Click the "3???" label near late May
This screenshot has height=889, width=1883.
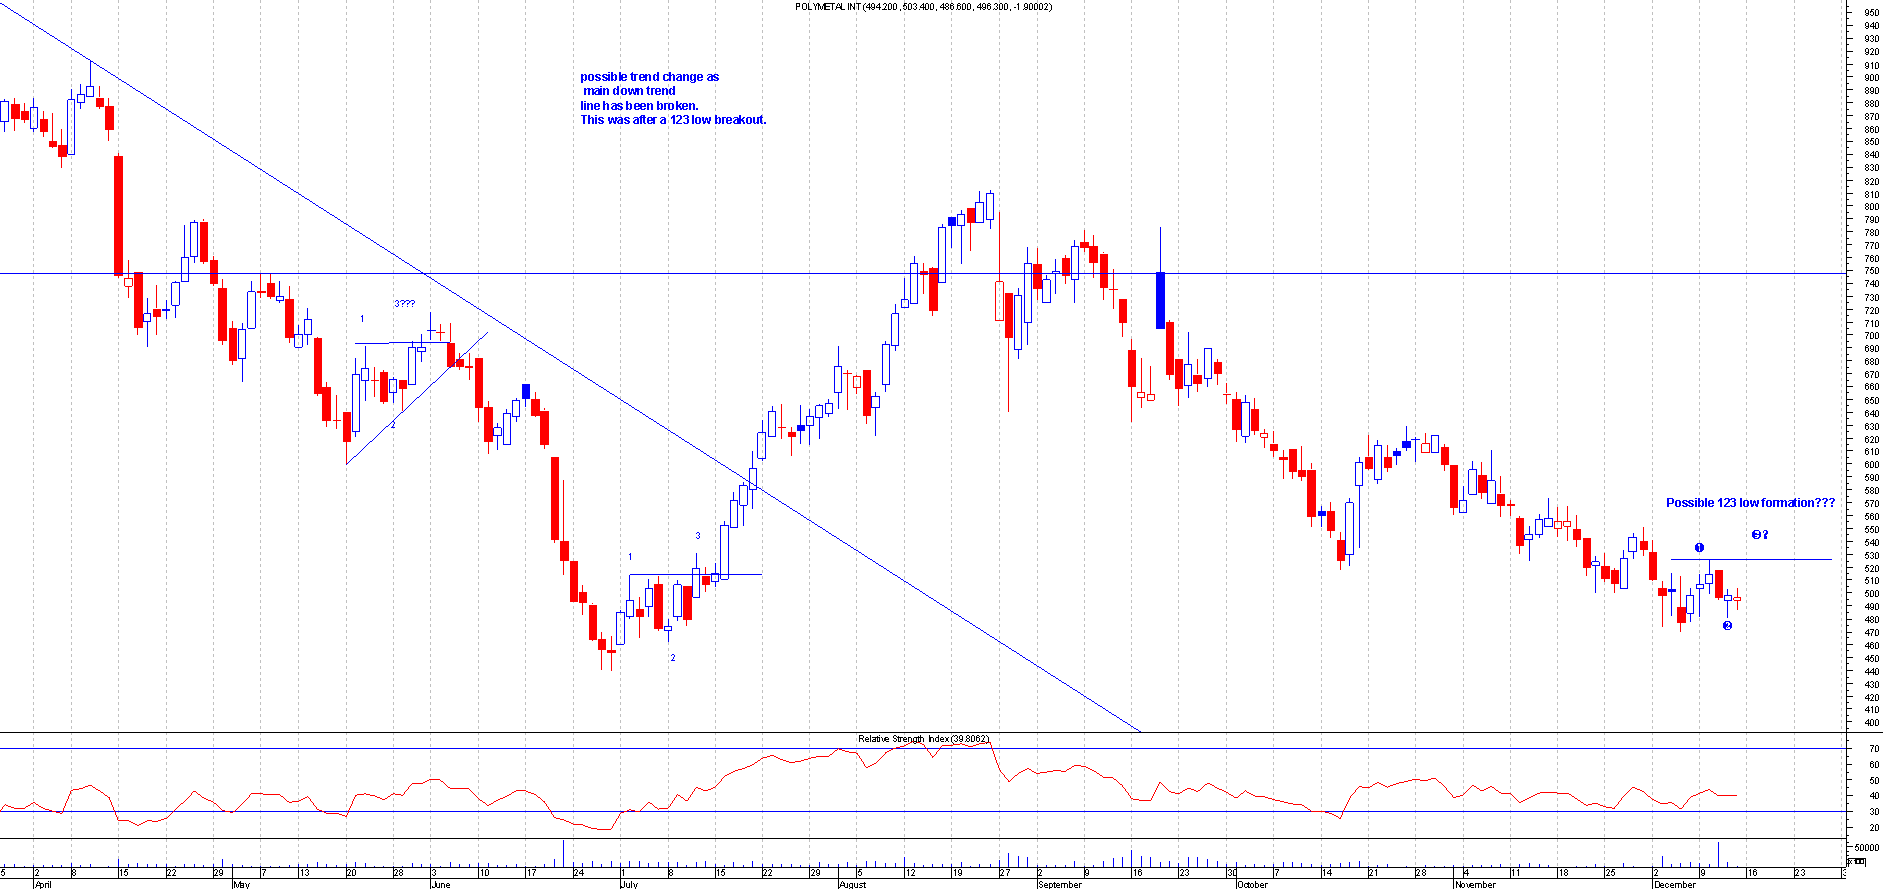tap(404, 304)
